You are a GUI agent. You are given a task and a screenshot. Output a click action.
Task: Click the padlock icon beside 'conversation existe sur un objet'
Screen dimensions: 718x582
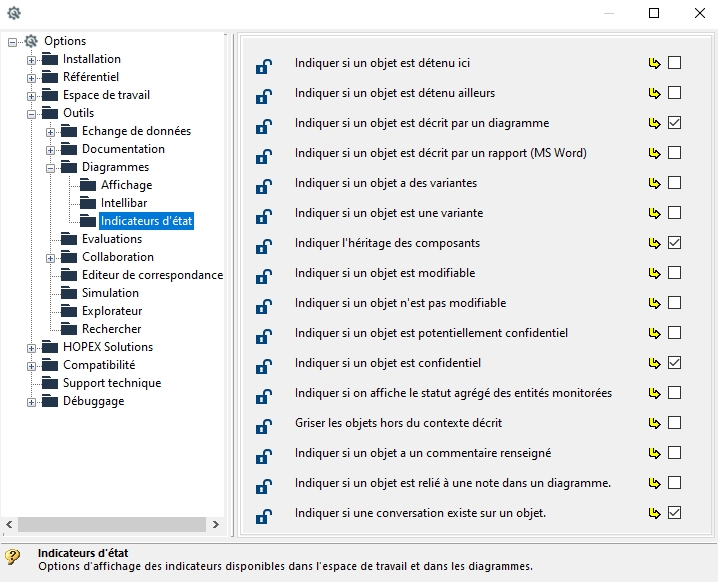[263, 517]
